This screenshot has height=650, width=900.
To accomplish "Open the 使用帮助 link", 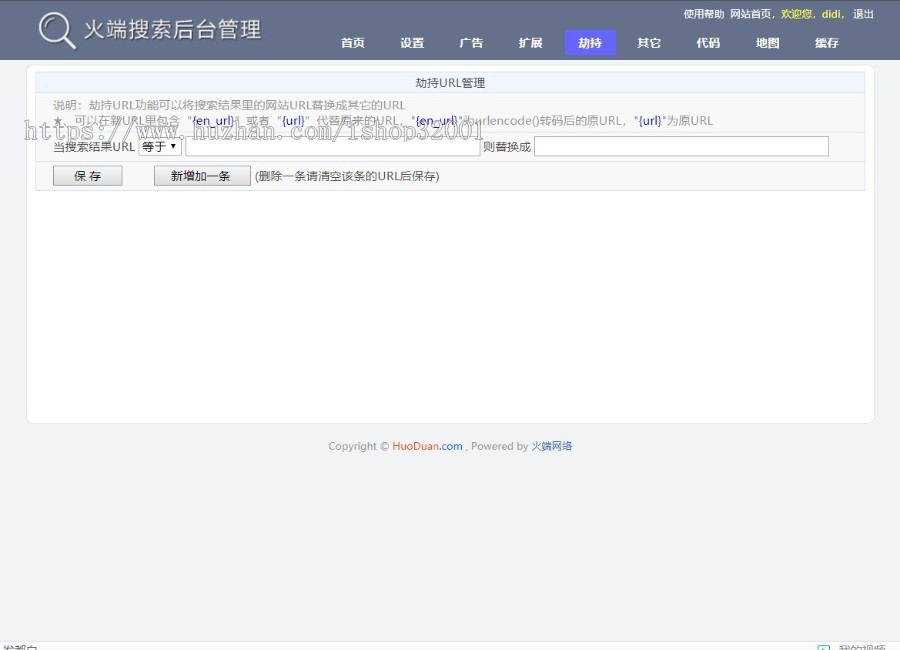I will click(x=704, y=14).
